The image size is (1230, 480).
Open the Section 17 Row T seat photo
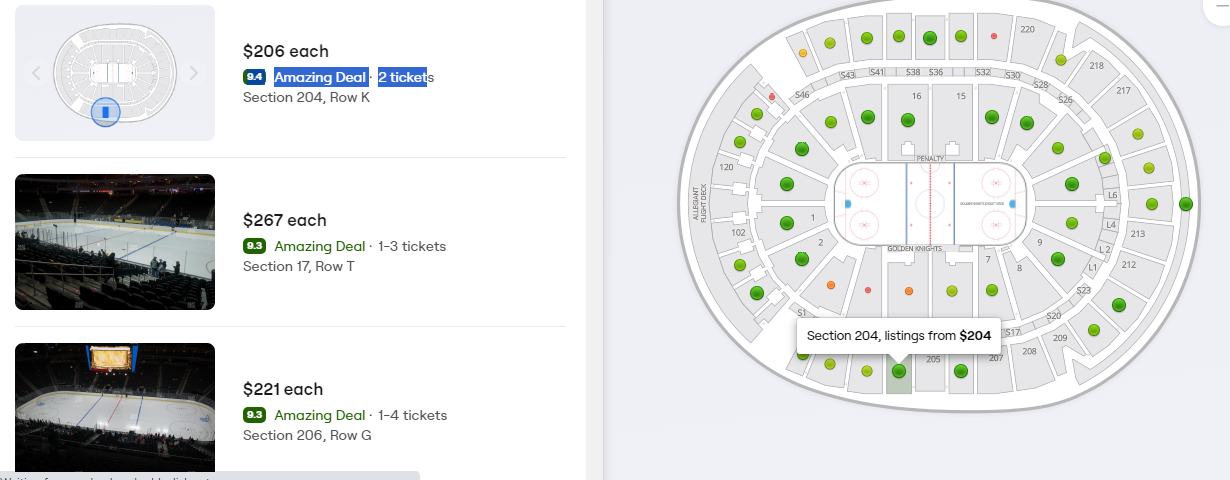pos(115,242)
